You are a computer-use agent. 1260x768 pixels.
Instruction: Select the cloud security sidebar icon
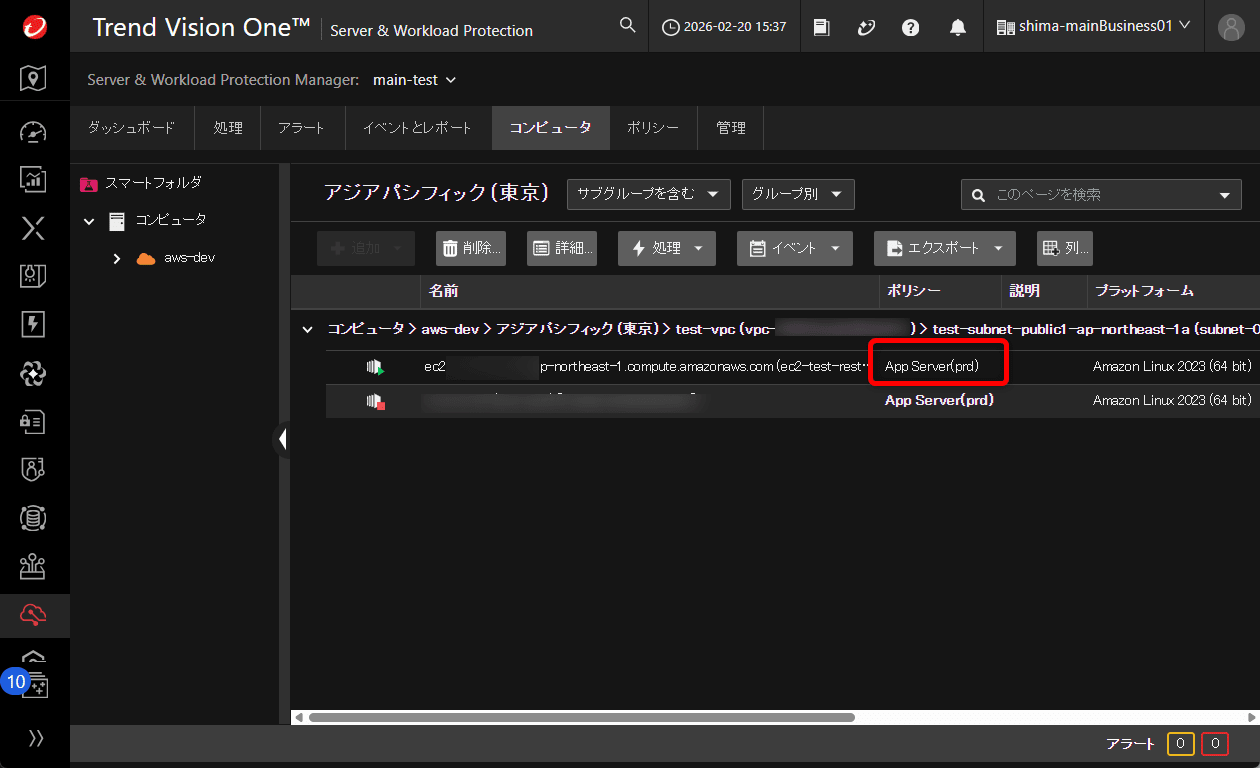pyautogui.click(x=34, y=616)
